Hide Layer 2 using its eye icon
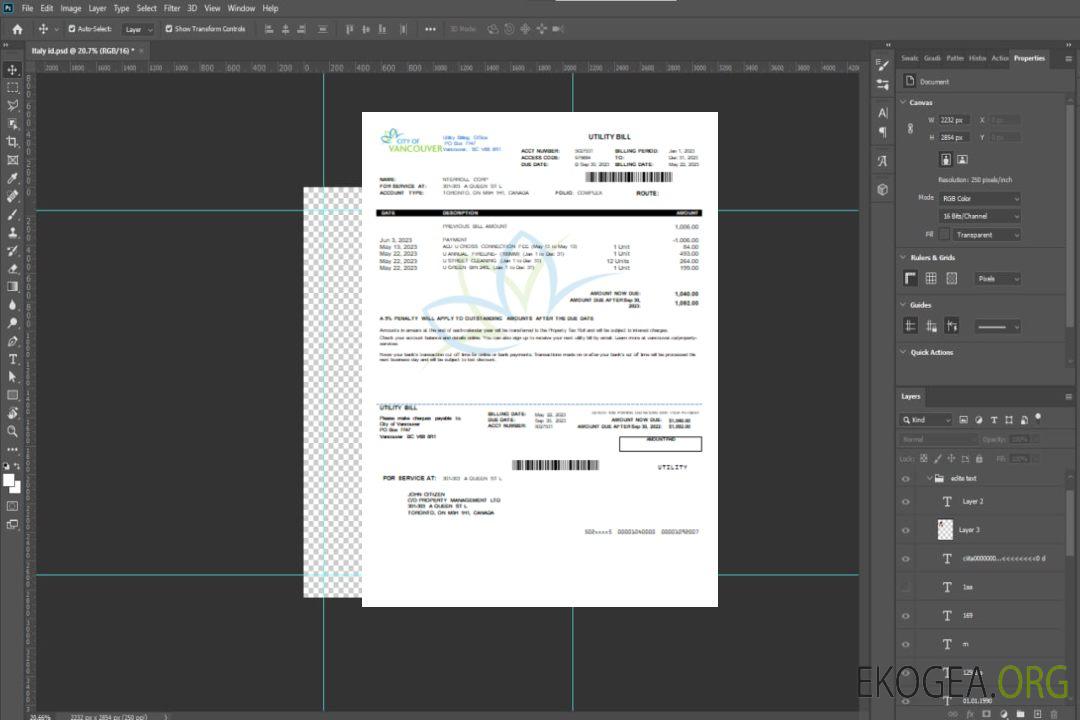Viewport: 1080px width, 720px height. (x=906, y=502)
